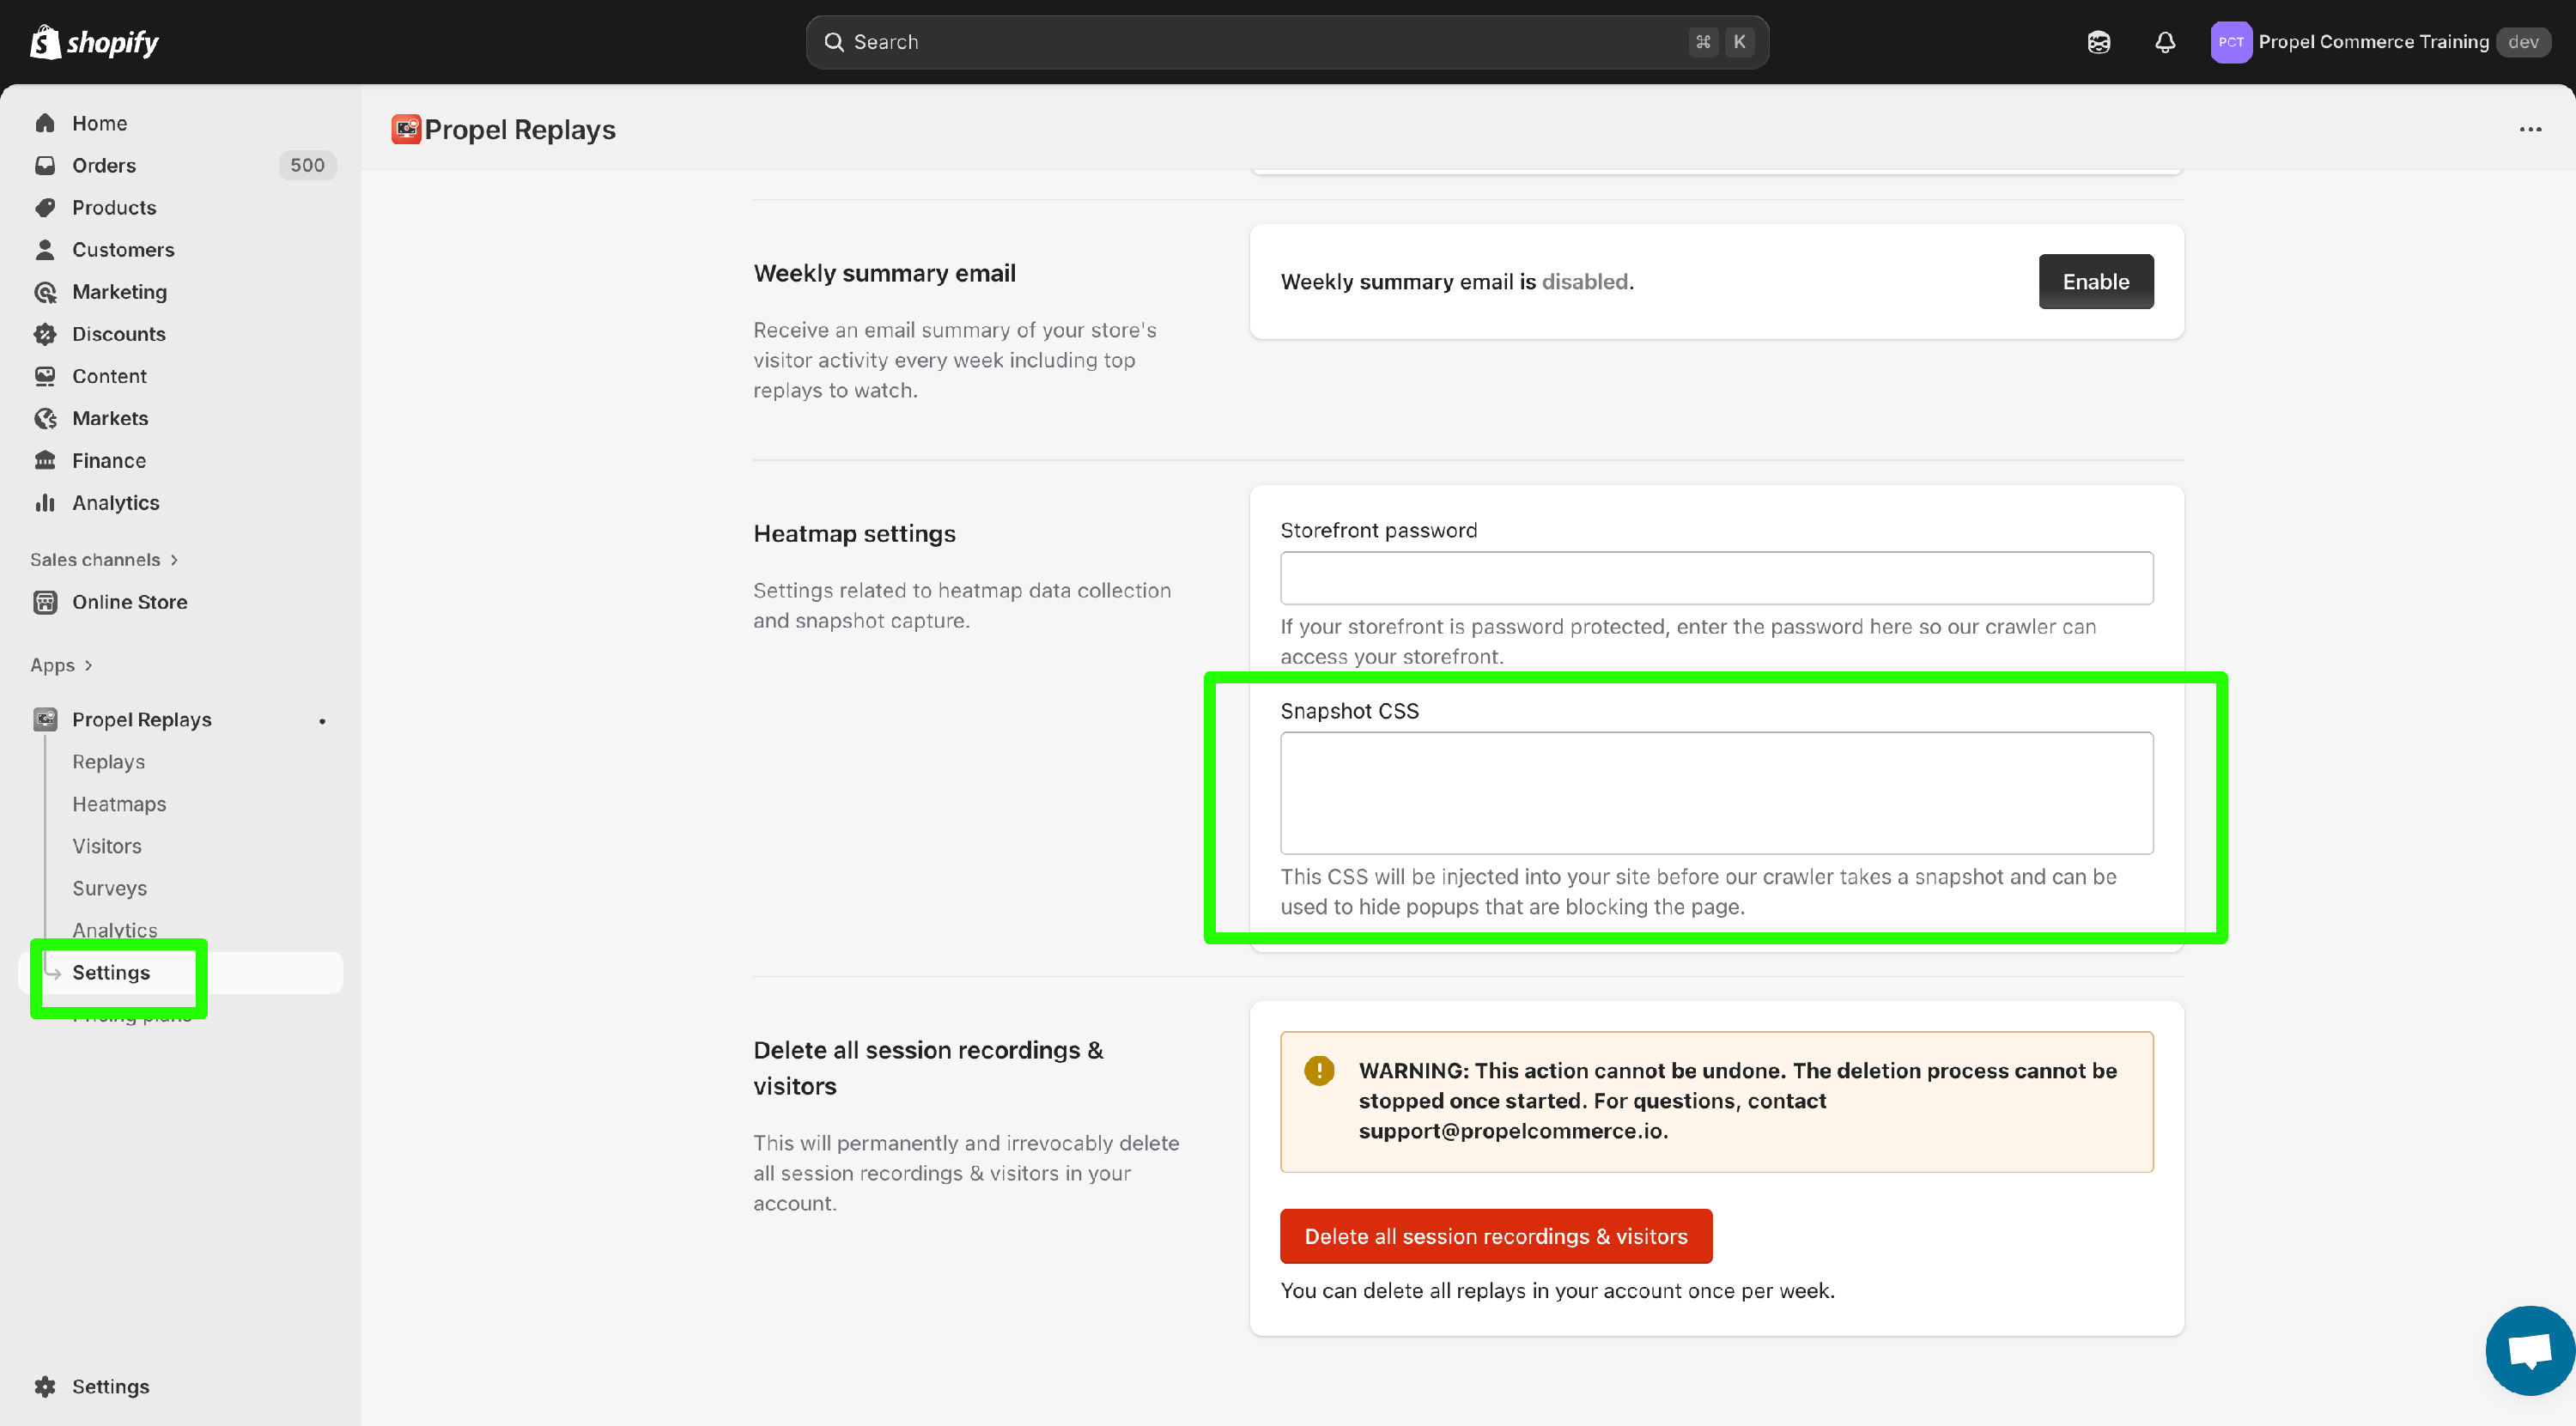This screenshot has height=1426, width=2576.
Task: Click into the Snapshot CSS textarea
Action: pyautogui.click(x=1716, y=792)
